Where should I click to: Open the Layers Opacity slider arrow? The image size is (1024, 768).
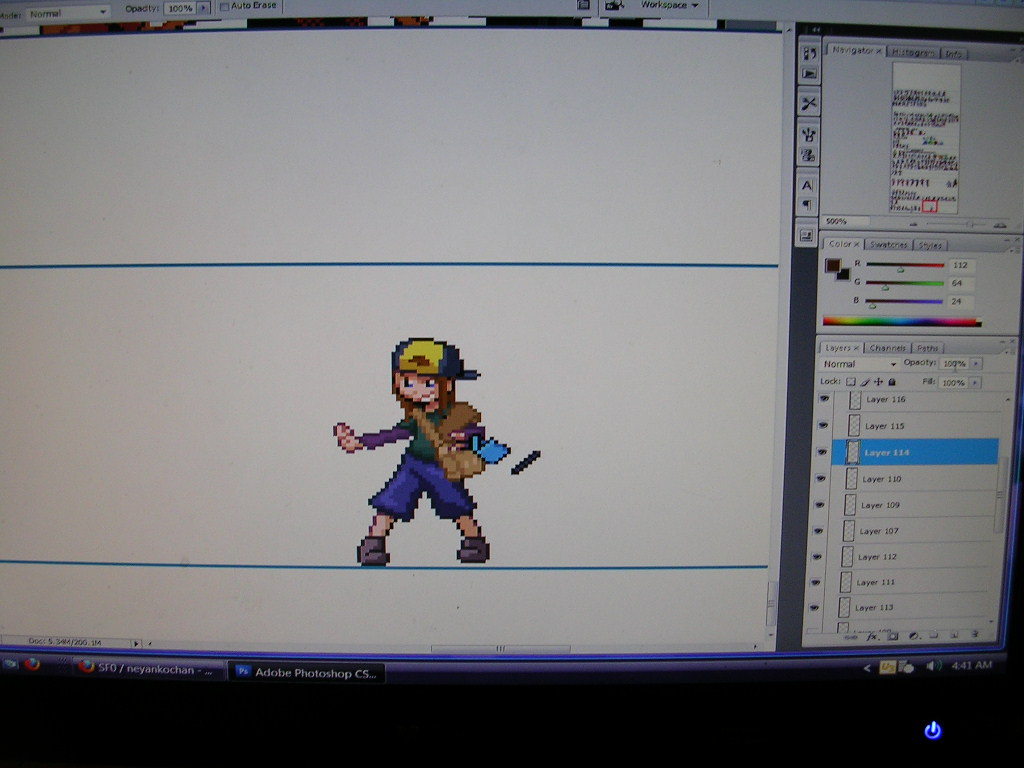coord(976,364)
